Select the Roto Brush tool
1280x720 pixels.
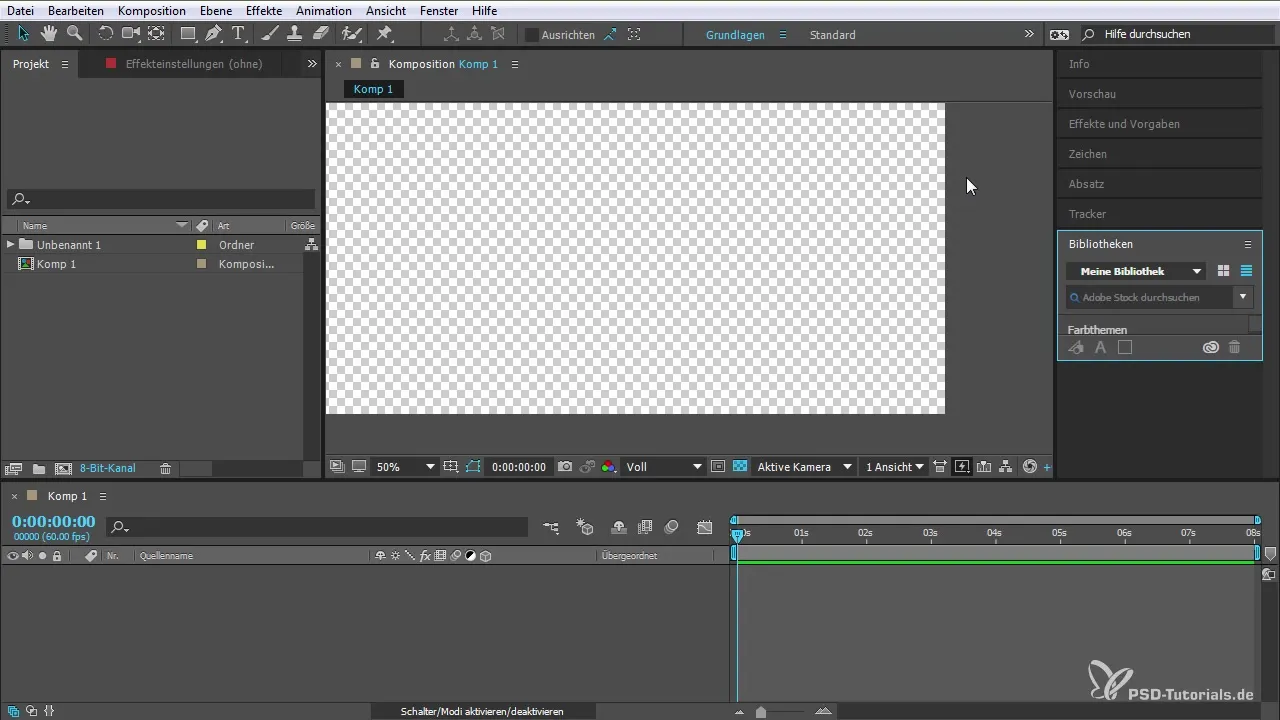(351, 34)
